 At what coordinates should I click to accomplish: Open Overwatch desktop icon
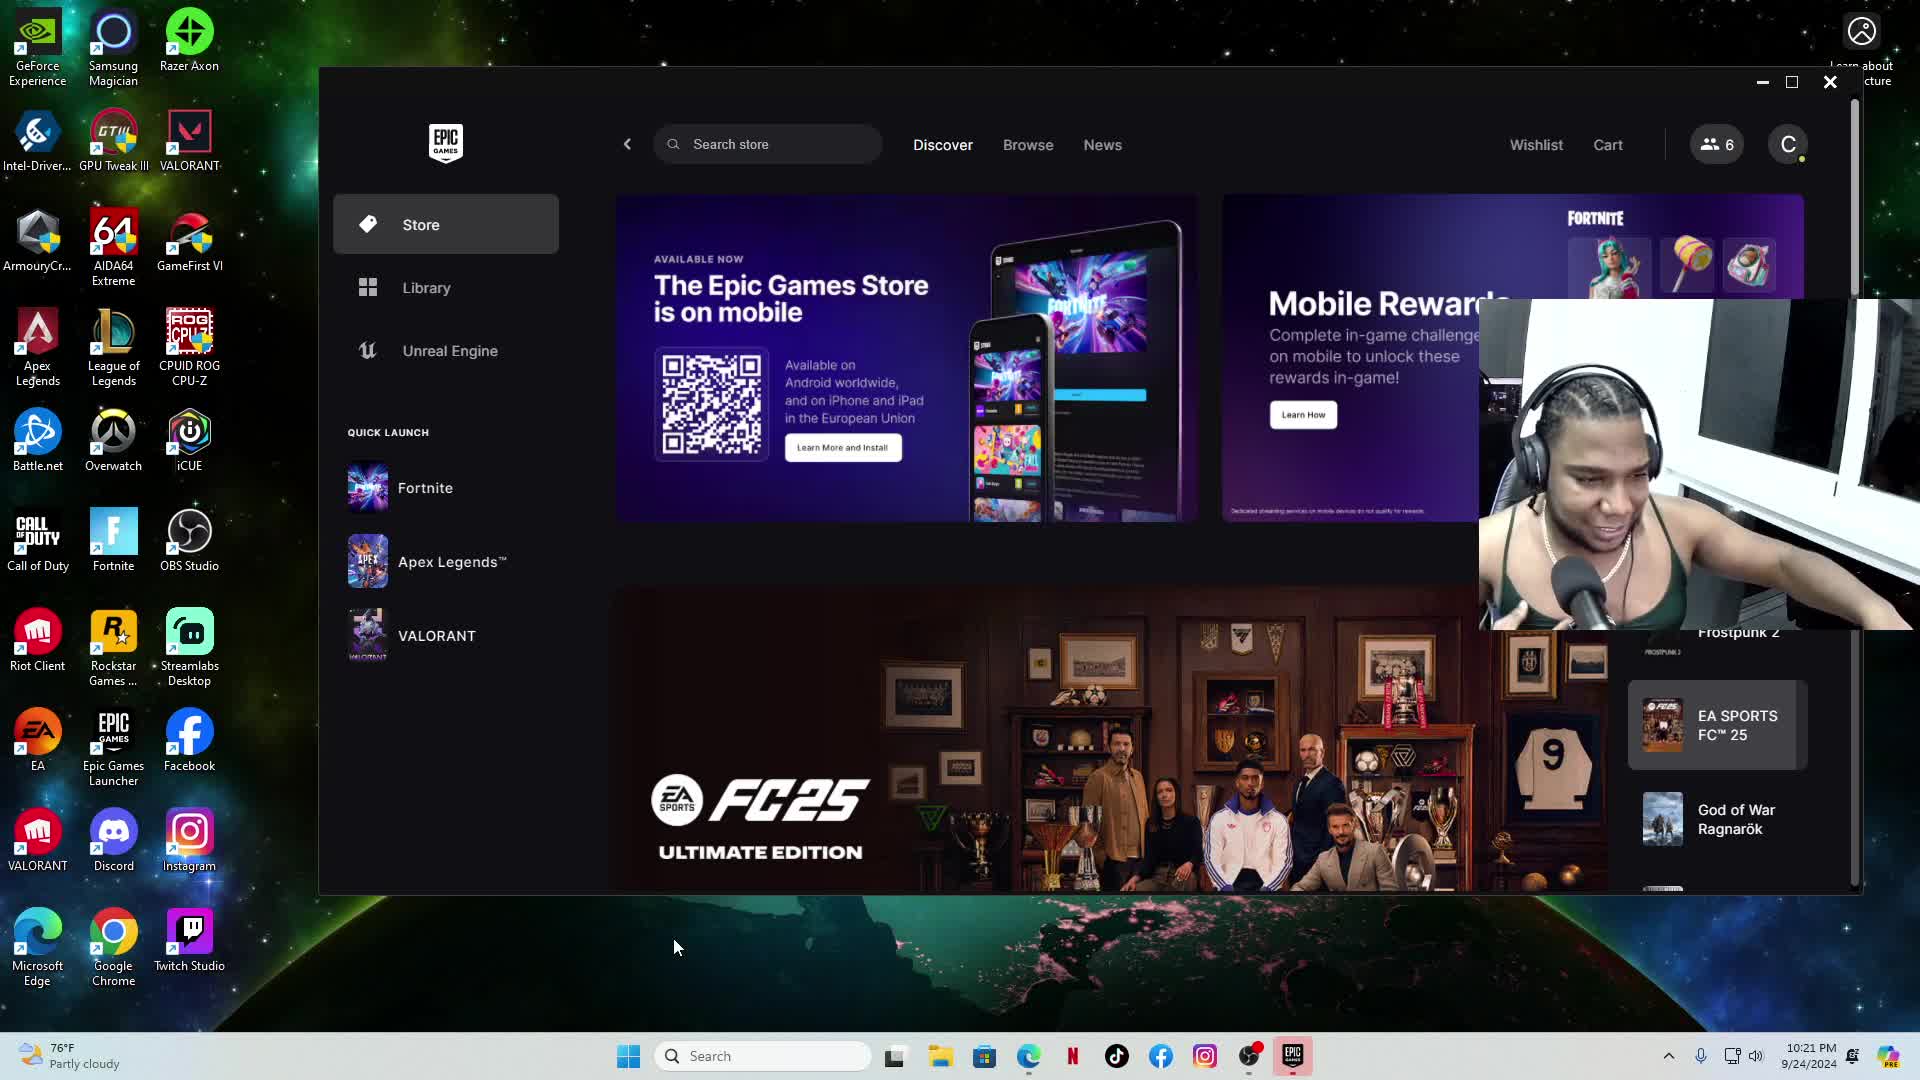pyautogui.click(x=113, y=441)
